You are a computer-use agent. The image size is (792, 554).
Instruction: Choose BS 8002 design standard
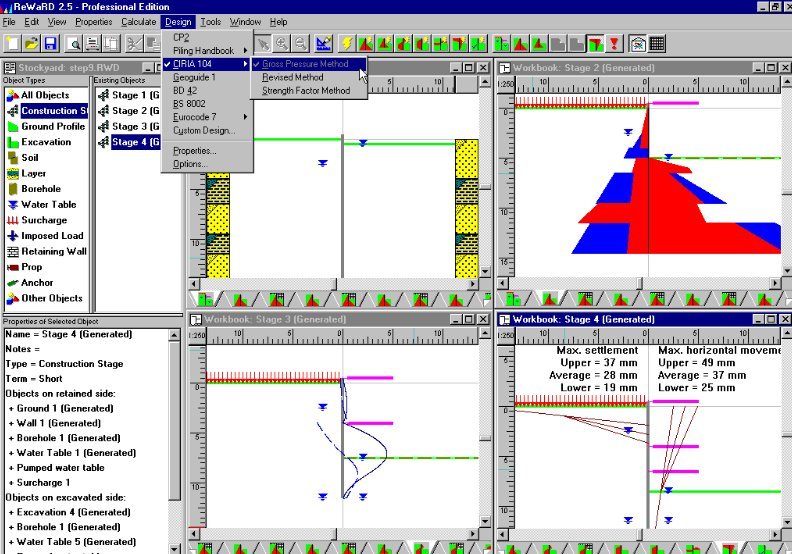[207, 104]
